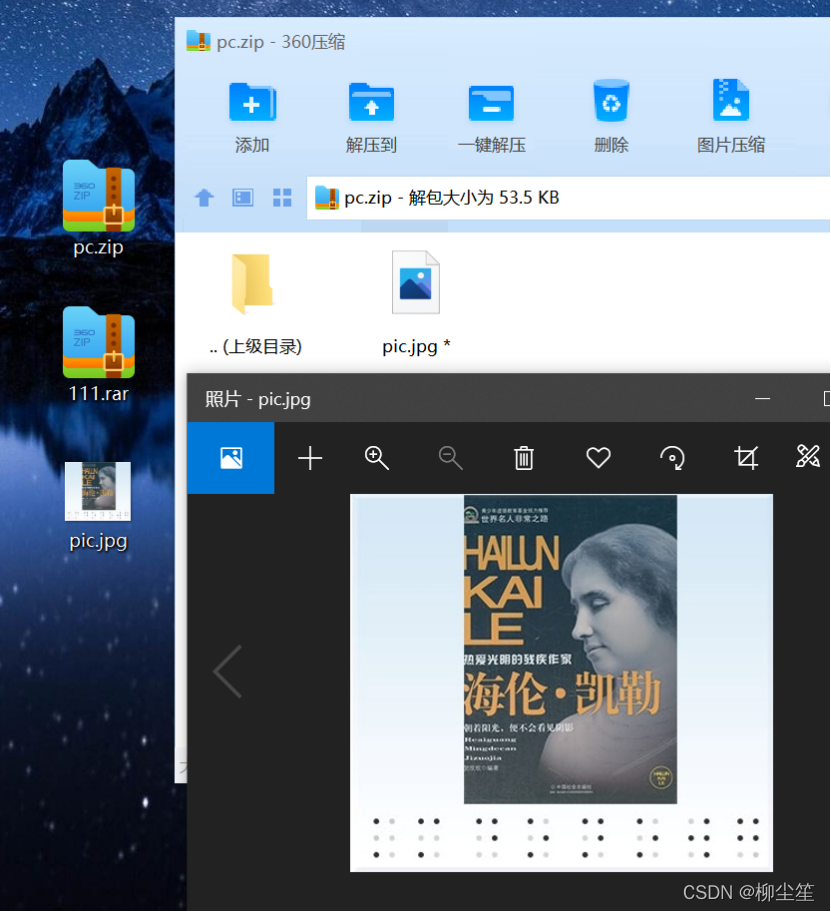Viewport: 831px width, 912px height.
Task: Select the pc.zip desktop icon
Action: click(x=98, y=208)
